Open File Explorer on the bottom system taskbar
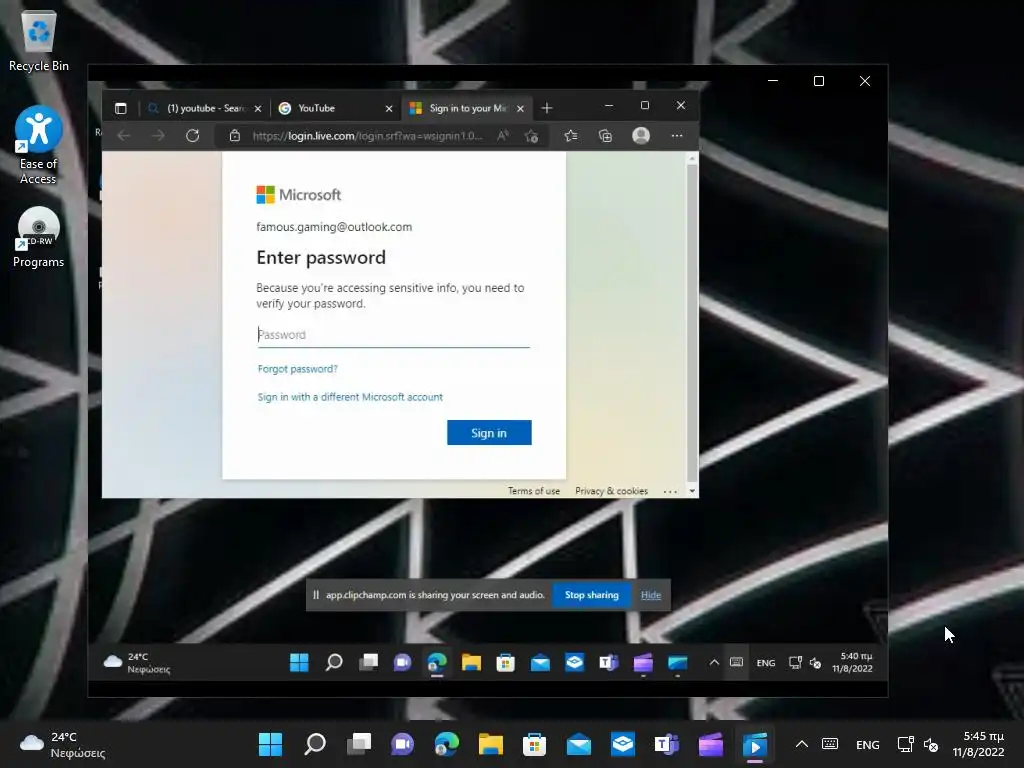1024x768 pixels. point(490,744)
